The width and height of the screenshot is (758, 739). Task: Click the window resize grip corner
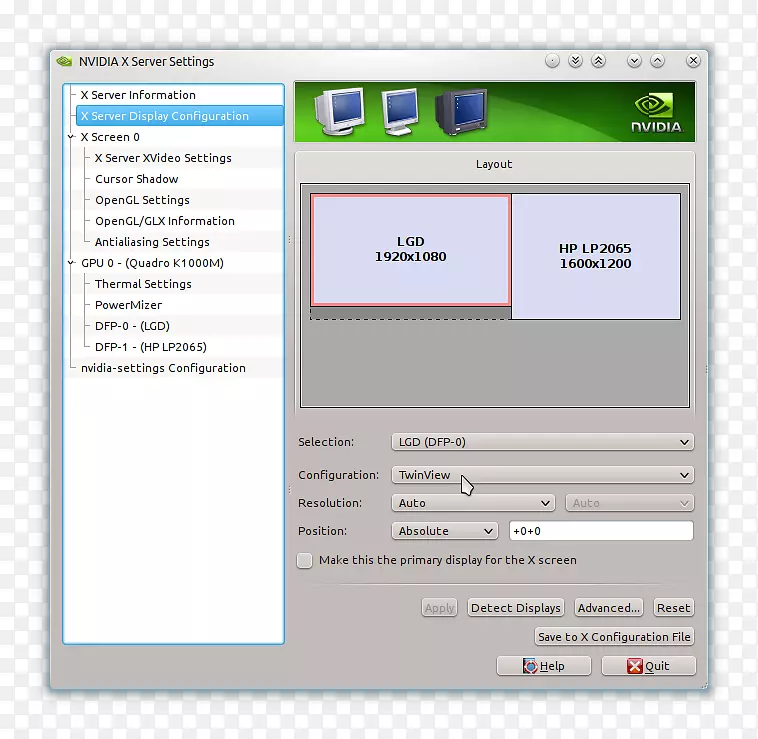[704, 685]
